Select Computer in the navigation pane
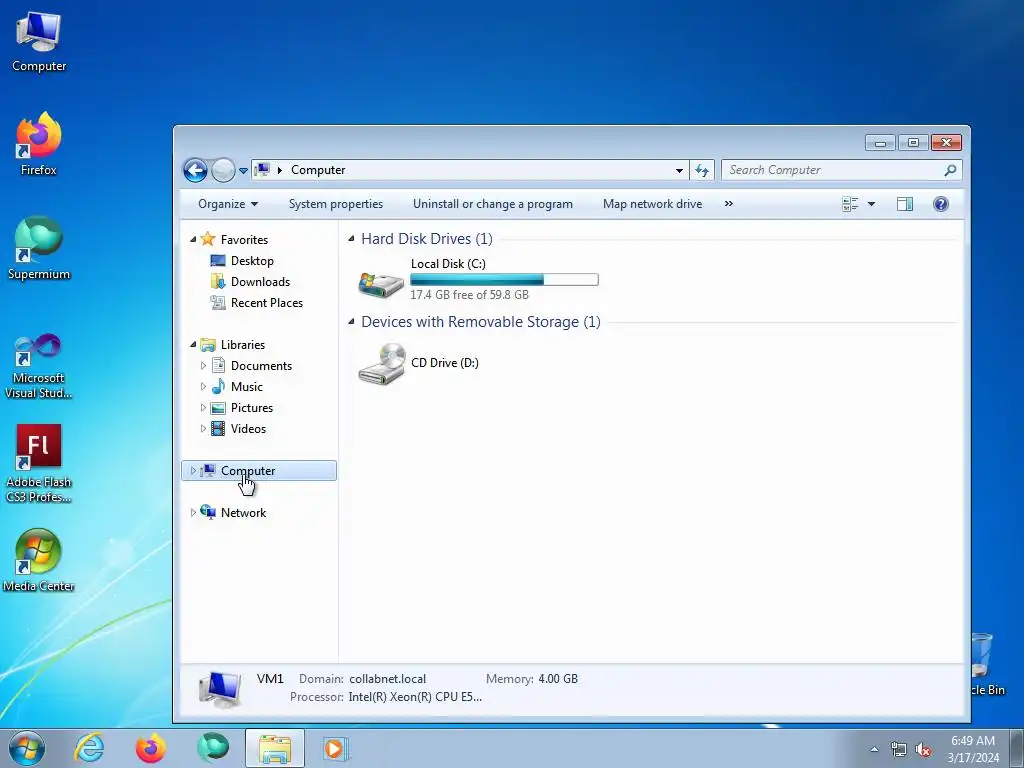The image size is (1024, 768). pos(259,470)
